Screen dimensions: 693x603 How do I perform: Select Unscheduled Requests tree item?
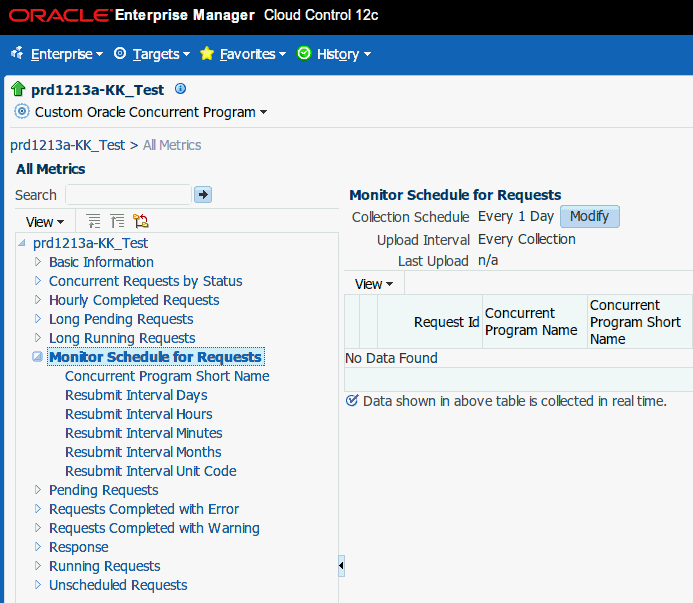(118, 585)
